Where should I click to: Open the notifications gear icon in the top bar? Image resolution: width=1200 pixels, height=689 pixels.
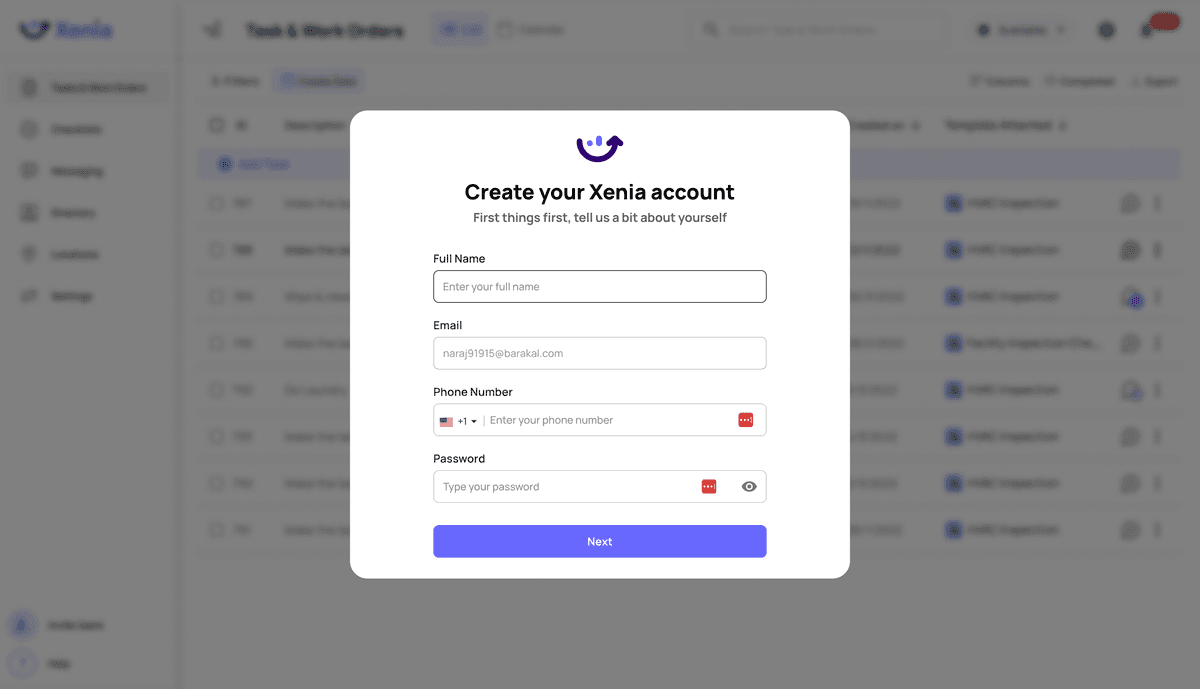point(1106,29)
